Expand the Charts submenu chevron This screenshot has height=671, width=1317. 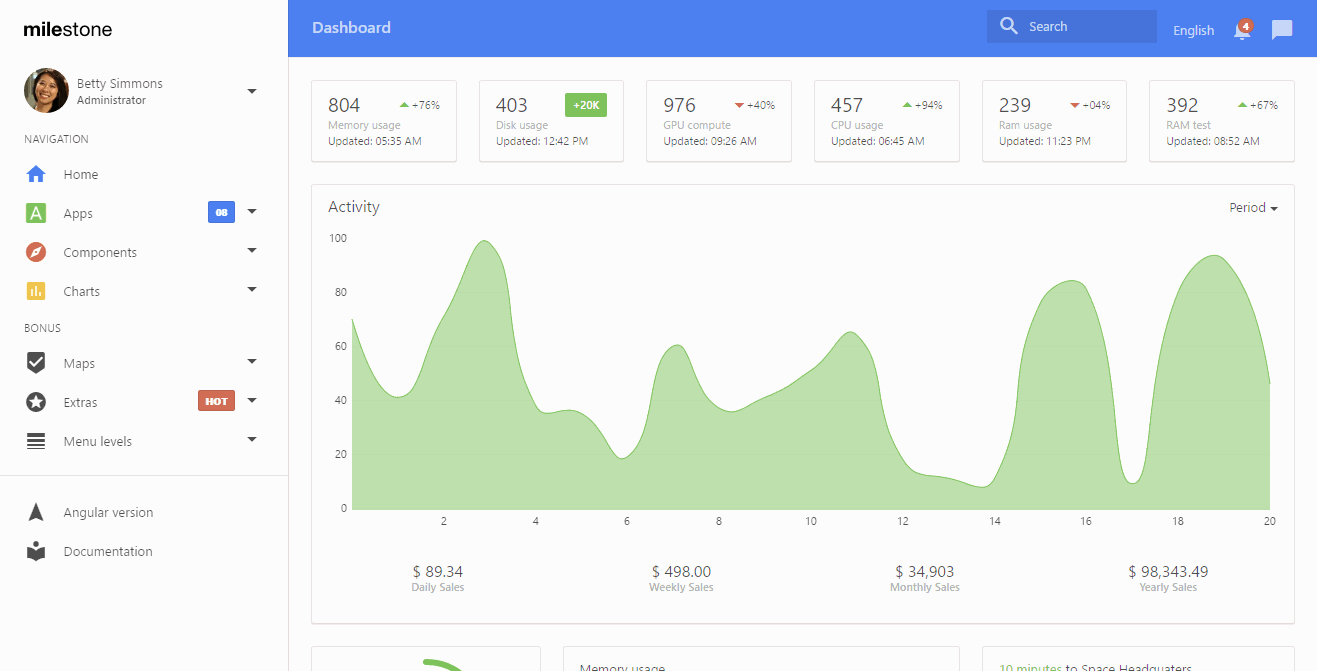pyautogui.click(x=251, y=290)
